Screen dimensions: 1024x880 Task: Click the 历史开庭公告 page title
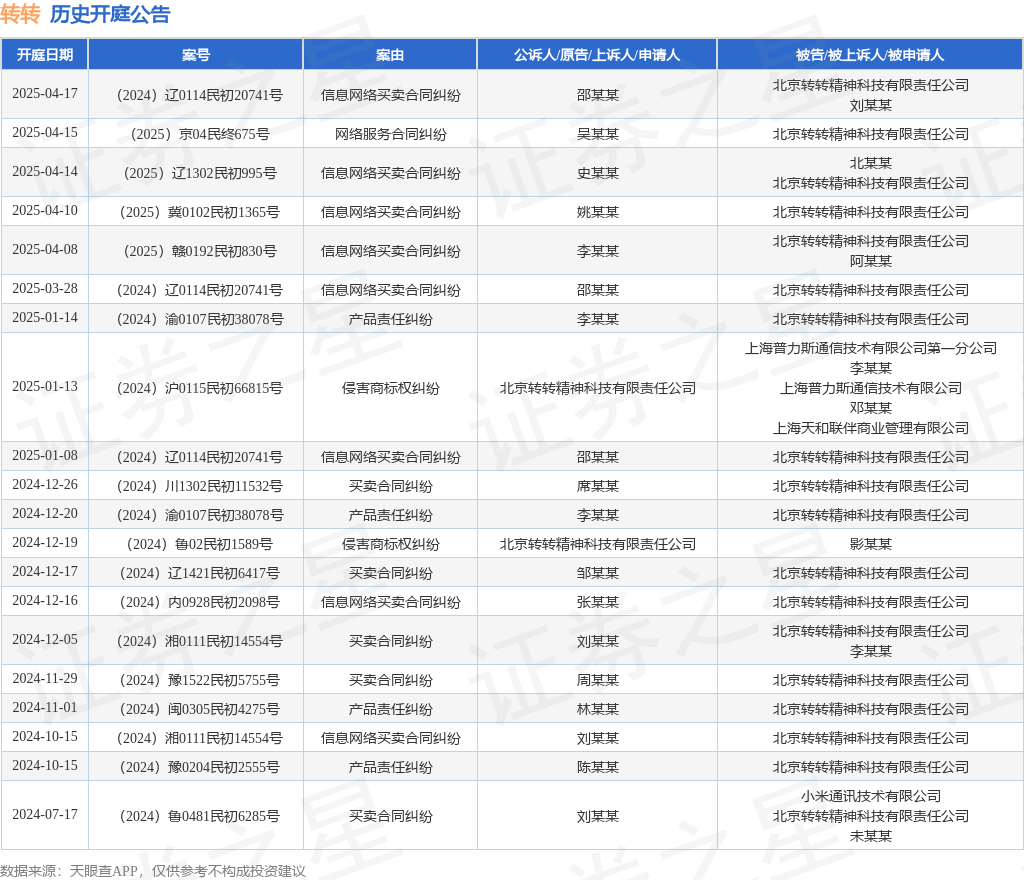(x=110, y=14)
